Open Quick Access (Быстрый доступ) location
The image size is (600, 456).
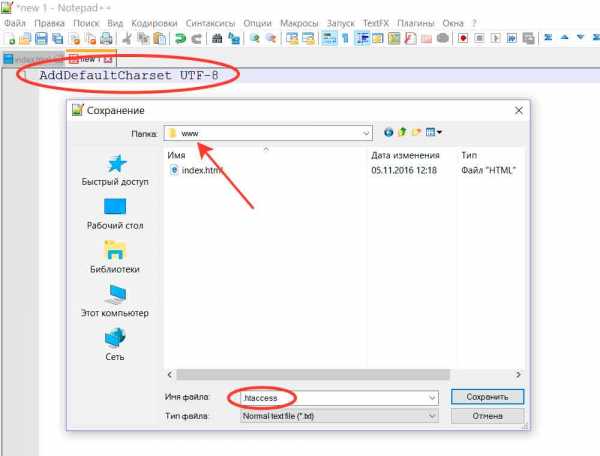(114, 170)
